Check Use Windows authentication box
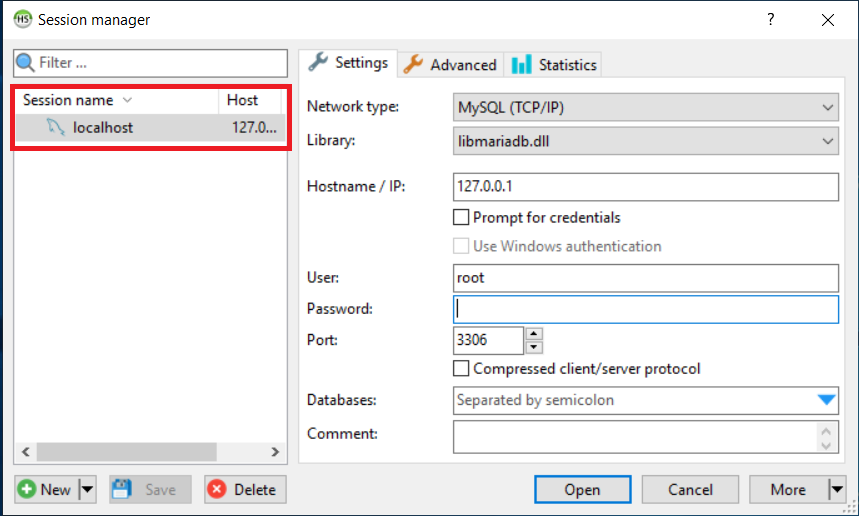Screen dimensions: 859x516 pos(461,246)
